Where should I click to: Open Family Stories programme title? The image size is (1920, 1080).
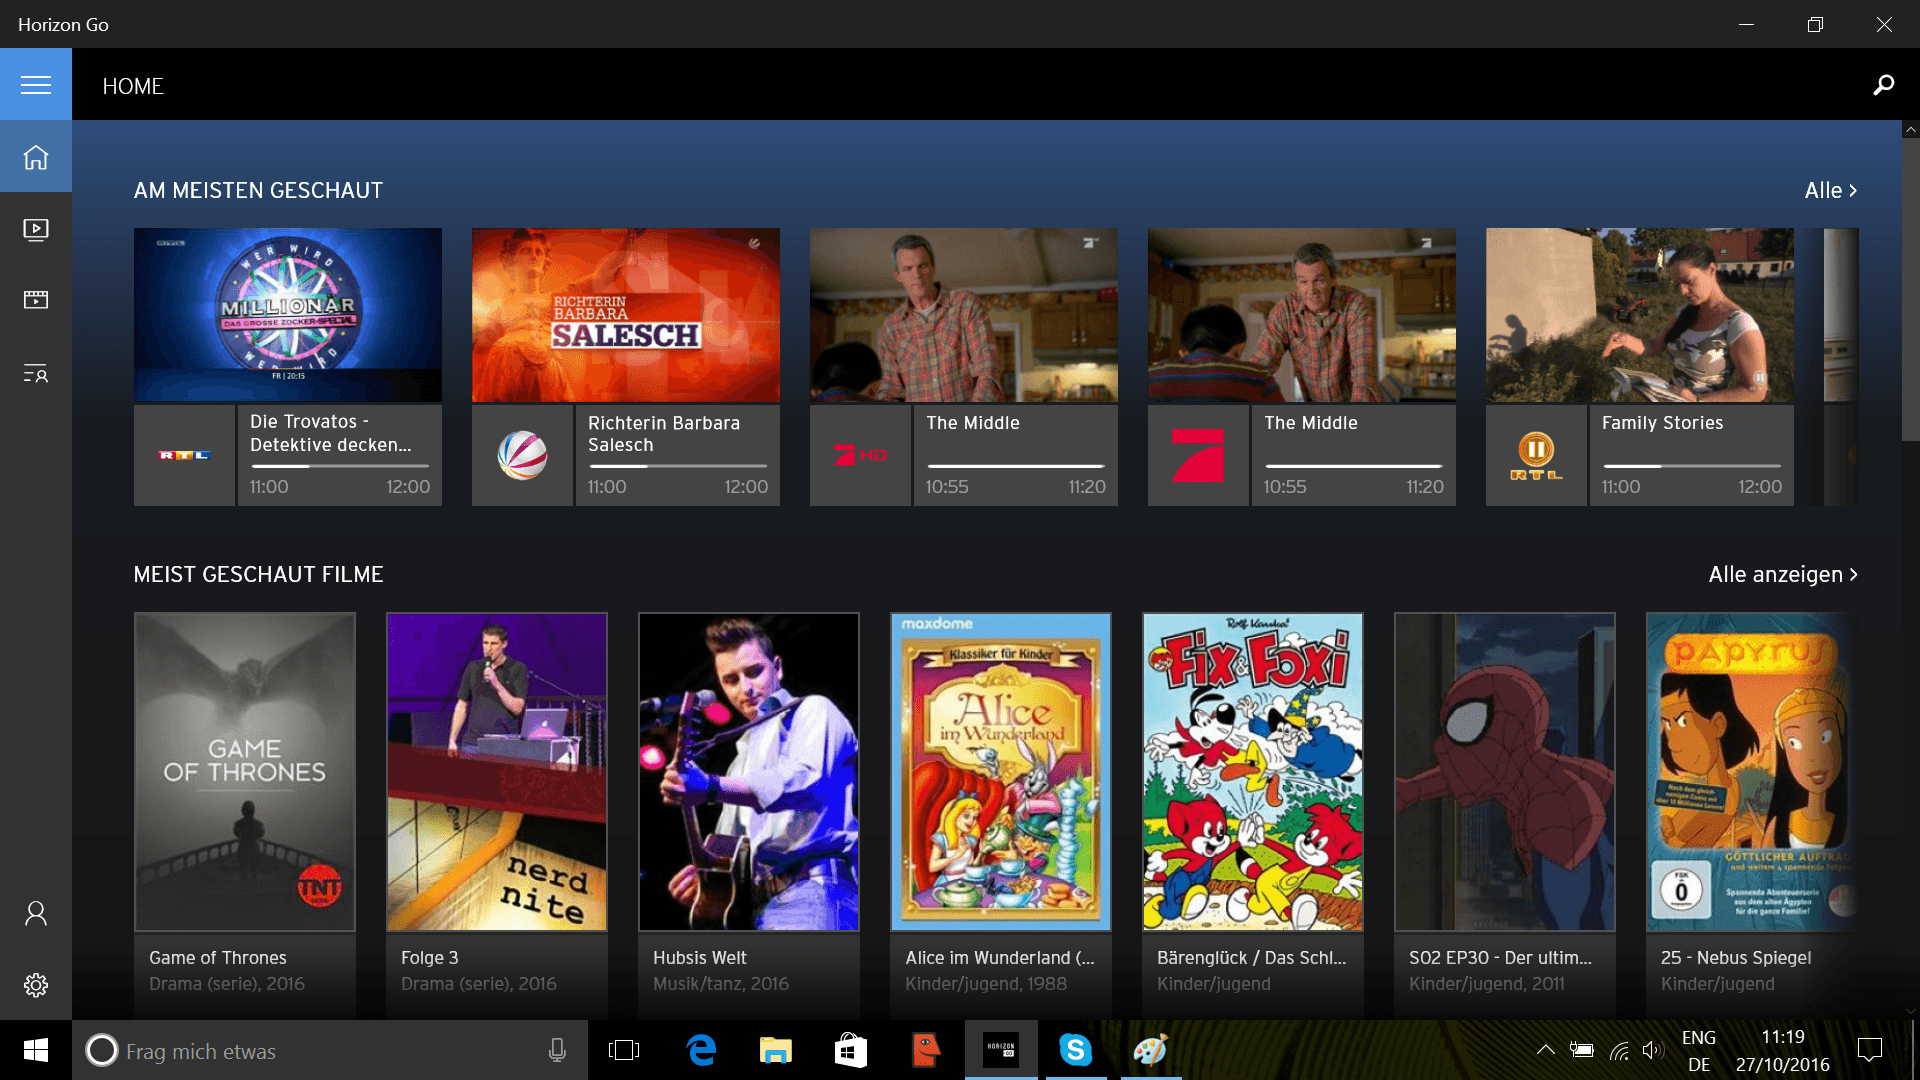(1662, 423)
